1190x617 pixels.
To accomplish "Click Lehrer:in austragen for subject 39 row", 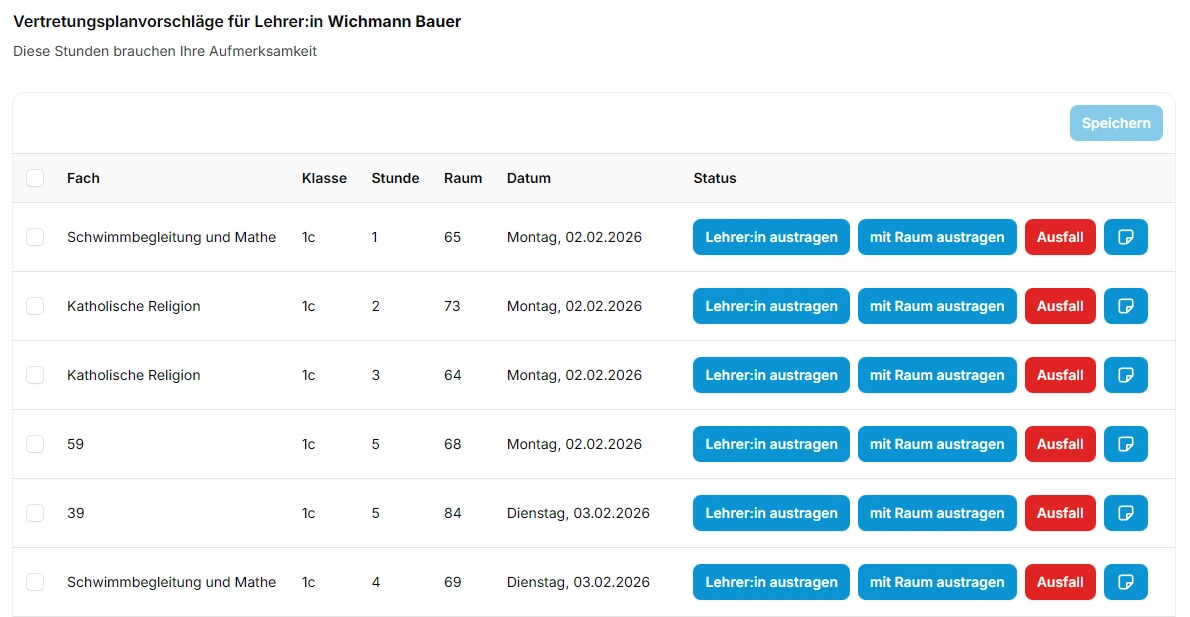I will [771, 513].
